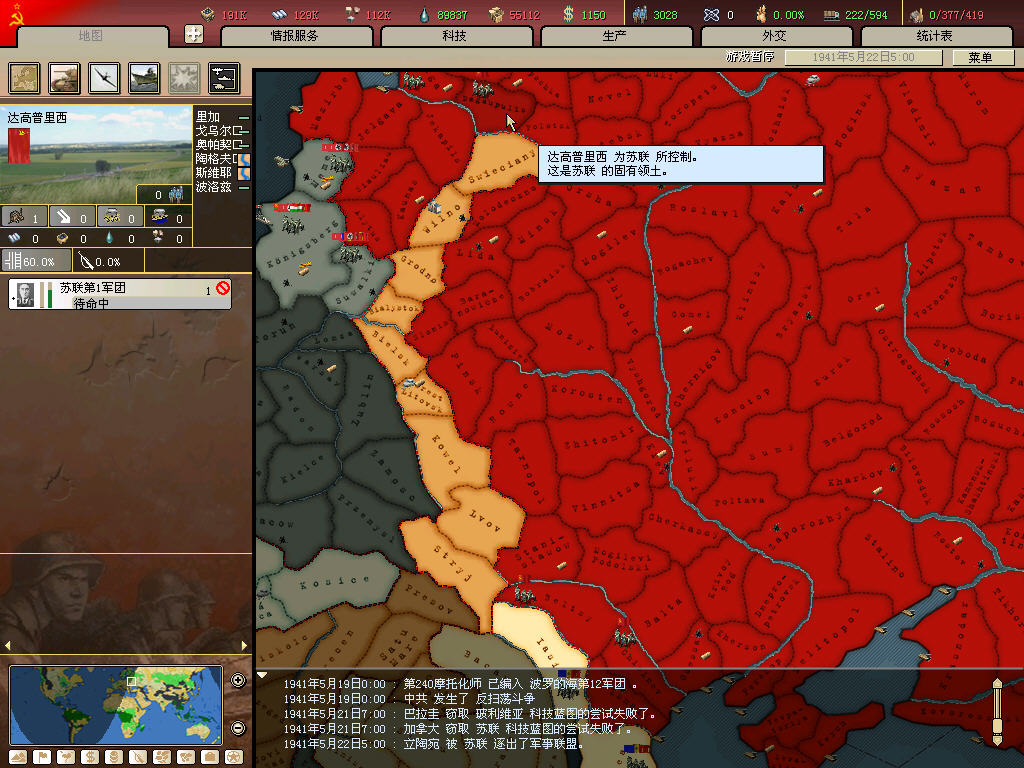Click the world minimap
Viewport: 1024px width, 768px height.
116,705
